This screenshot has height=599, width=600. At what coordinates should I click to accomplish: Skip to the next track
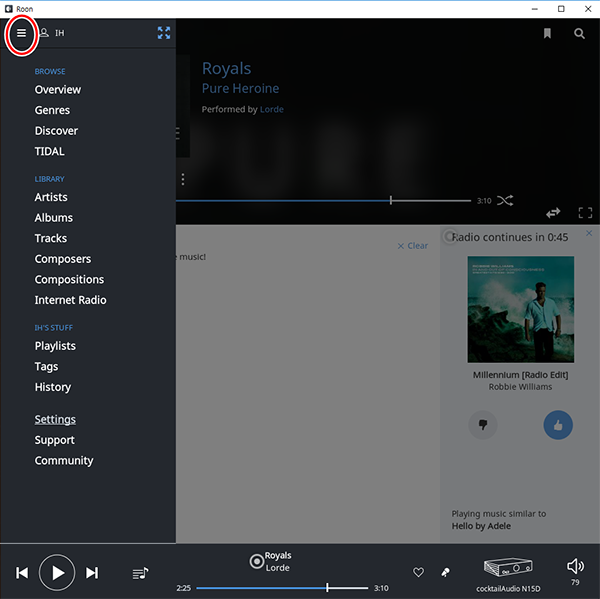point(92,573)
